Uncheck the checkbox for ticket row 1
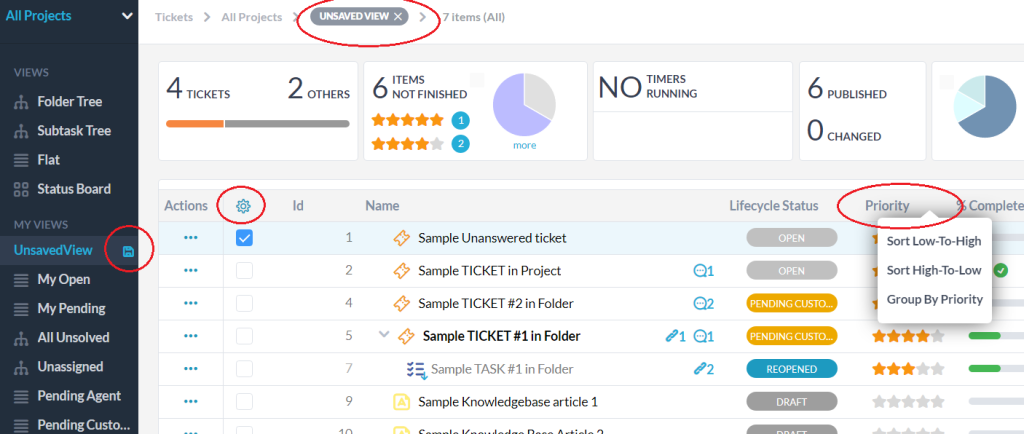The image size is (1024, 434). coord(245,238)
